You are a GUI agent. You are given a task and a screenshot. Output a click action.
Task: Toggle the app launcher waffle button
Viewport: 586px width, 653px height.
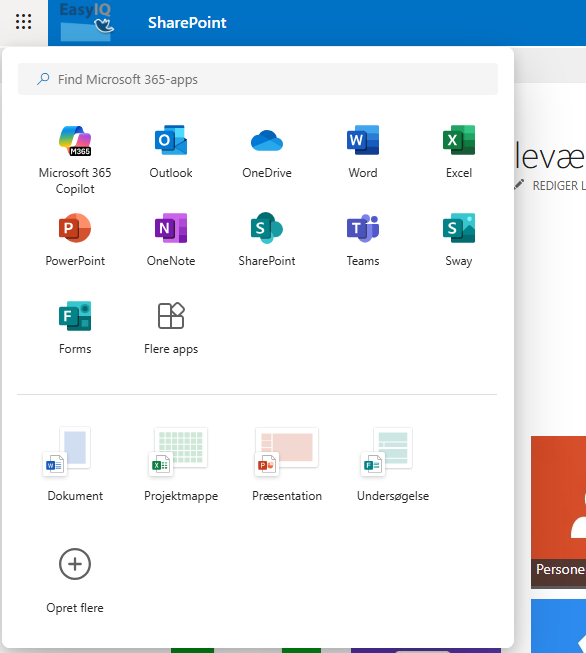[x=24, y=22]
